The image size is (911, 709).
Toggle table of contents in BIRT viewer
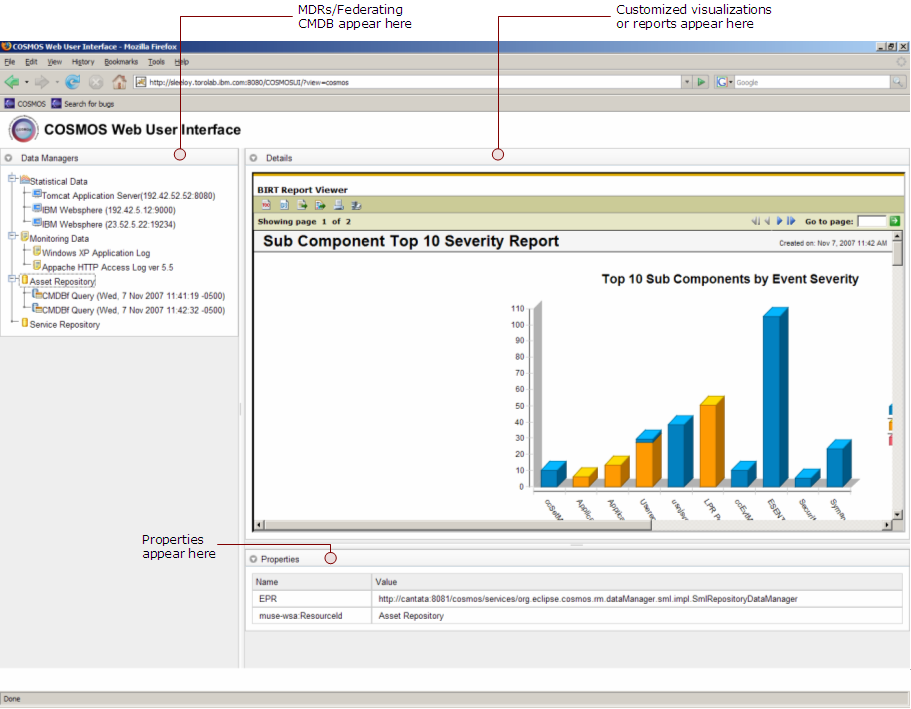(266, 205)
